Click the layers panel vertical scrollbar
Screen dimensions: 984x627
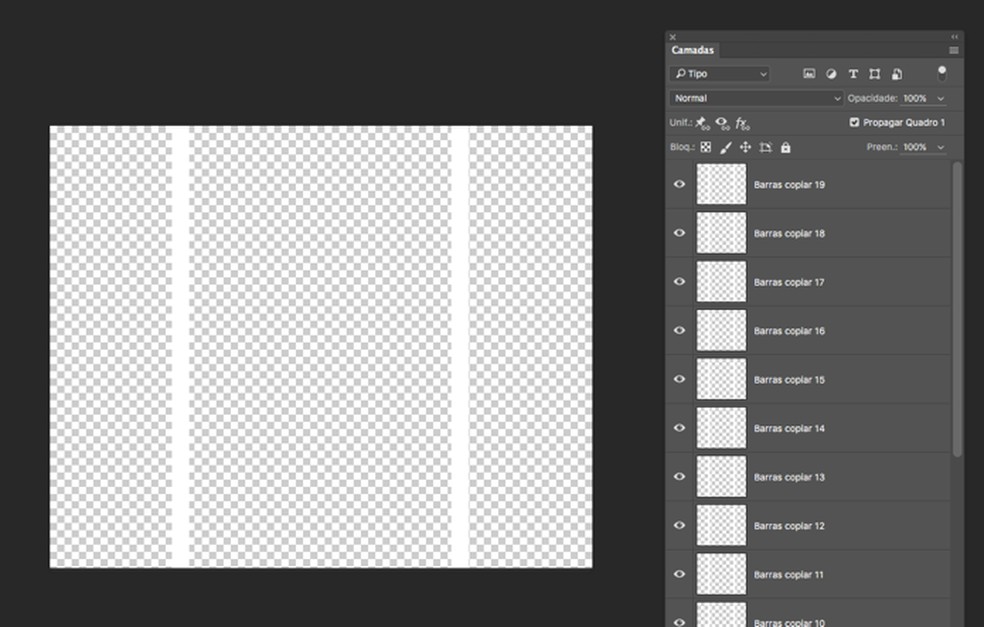pos(956,309)
